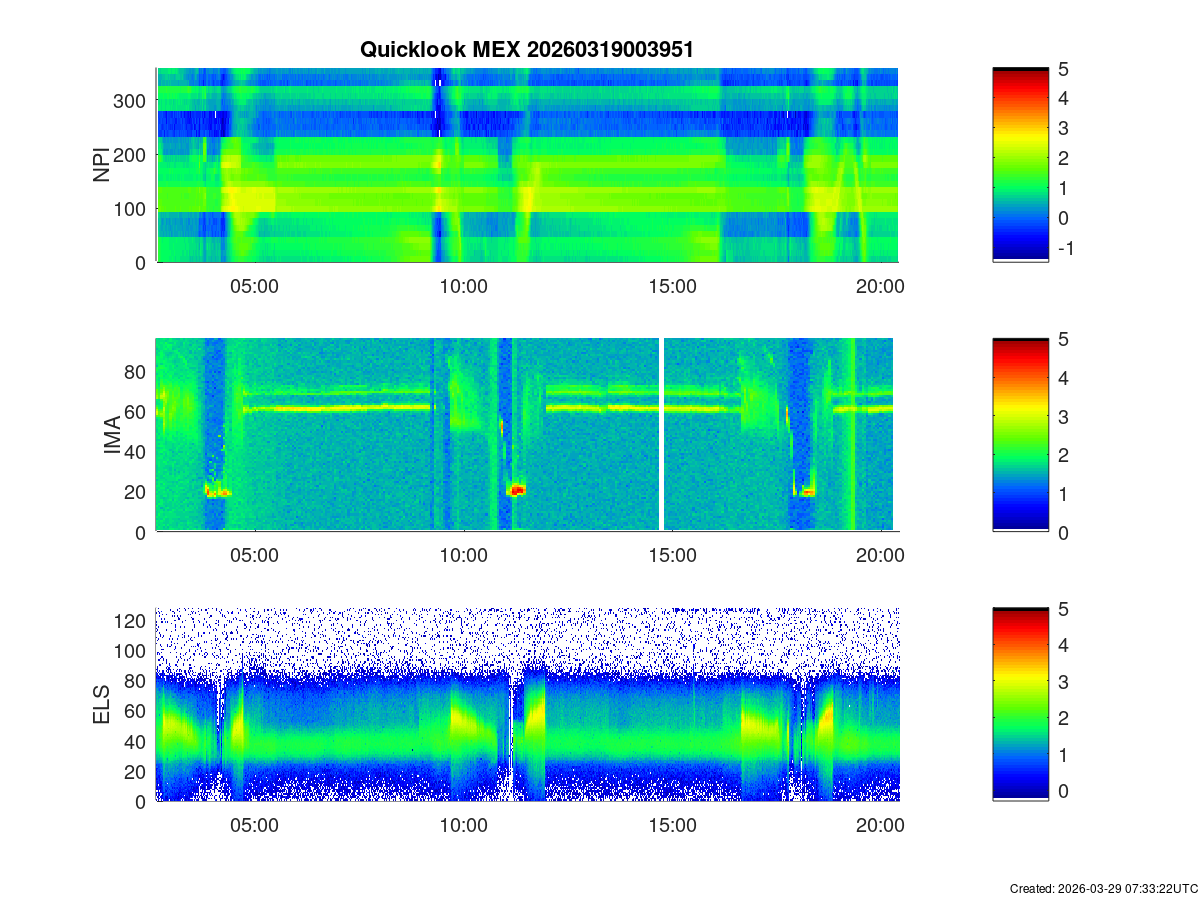Click the red hotspot near 11:00 in IMA plot
The height and width of the screenshot is (900, 1200).
516,490
